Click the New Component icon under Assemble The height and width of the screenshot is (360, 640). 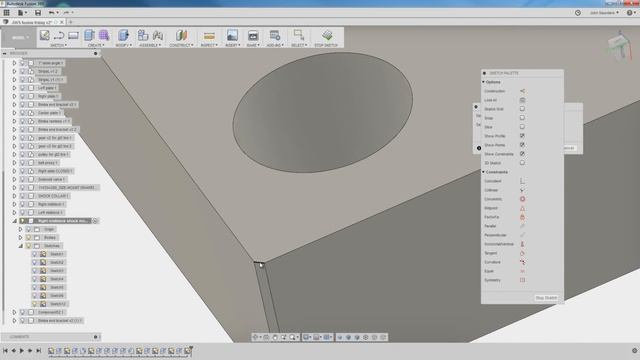tap(142, 35)
